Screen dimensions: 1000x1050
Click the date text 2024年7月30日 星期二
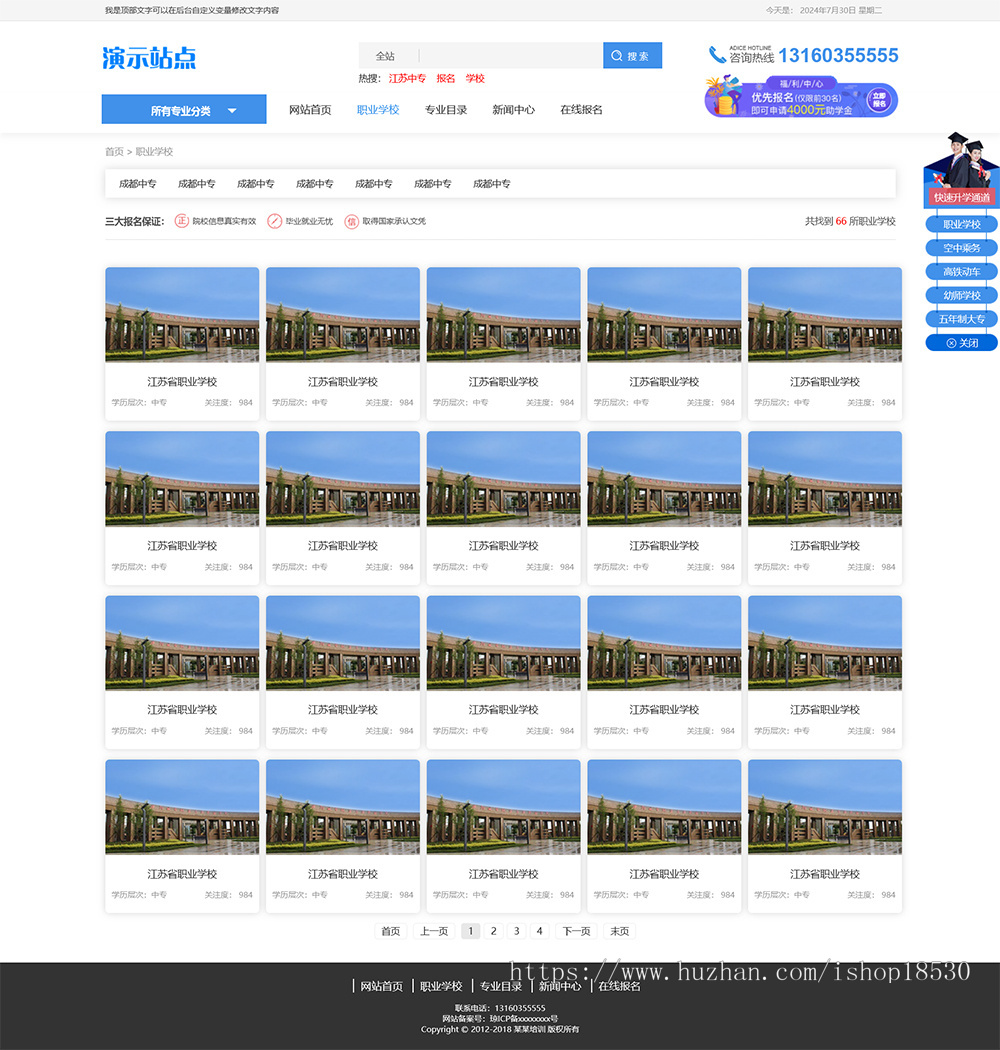(x=841, y=10)
